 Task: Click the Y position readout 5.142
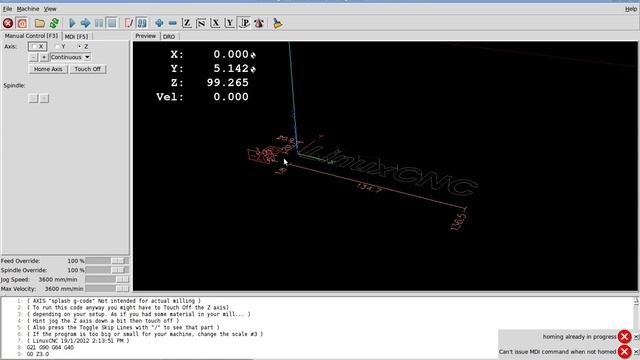231,69
